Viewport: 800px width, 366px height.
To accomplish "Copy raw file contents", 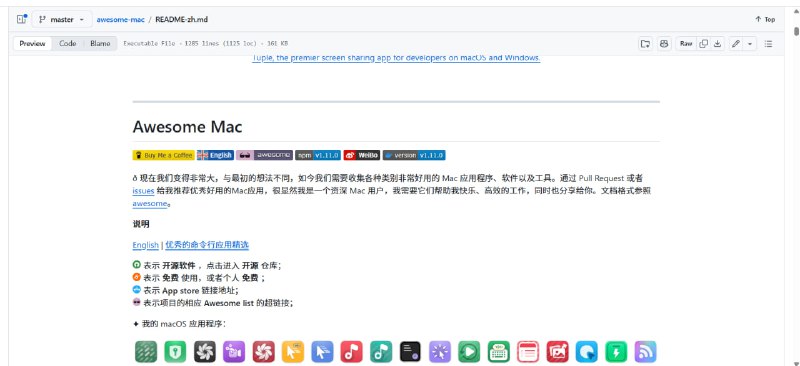I will pyautogui.click(x=704, y=44).
